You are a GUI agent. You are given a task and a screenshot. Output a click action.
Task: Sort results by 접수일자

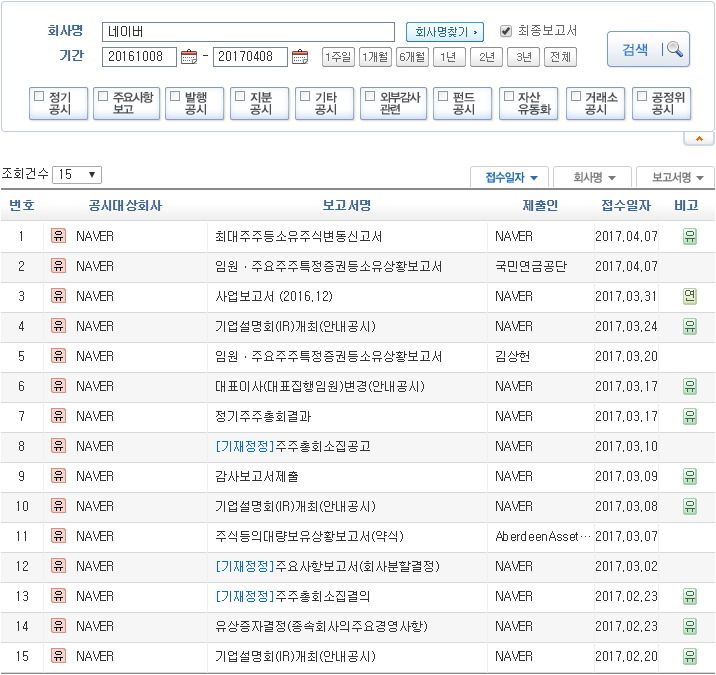(x=511, y=177)
